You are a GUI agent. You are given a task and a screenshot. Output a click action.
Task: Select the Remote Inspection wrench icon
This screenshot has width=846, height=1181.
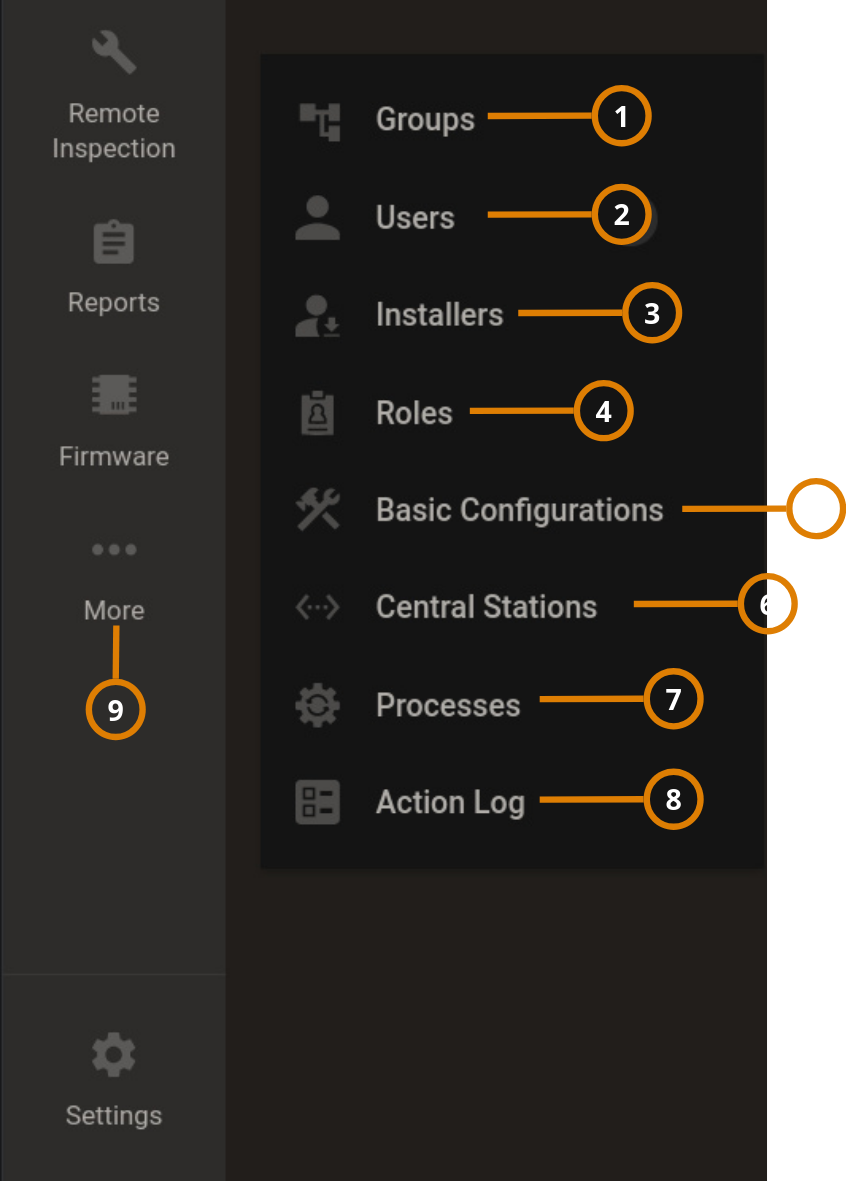click(x=113, y=50)
